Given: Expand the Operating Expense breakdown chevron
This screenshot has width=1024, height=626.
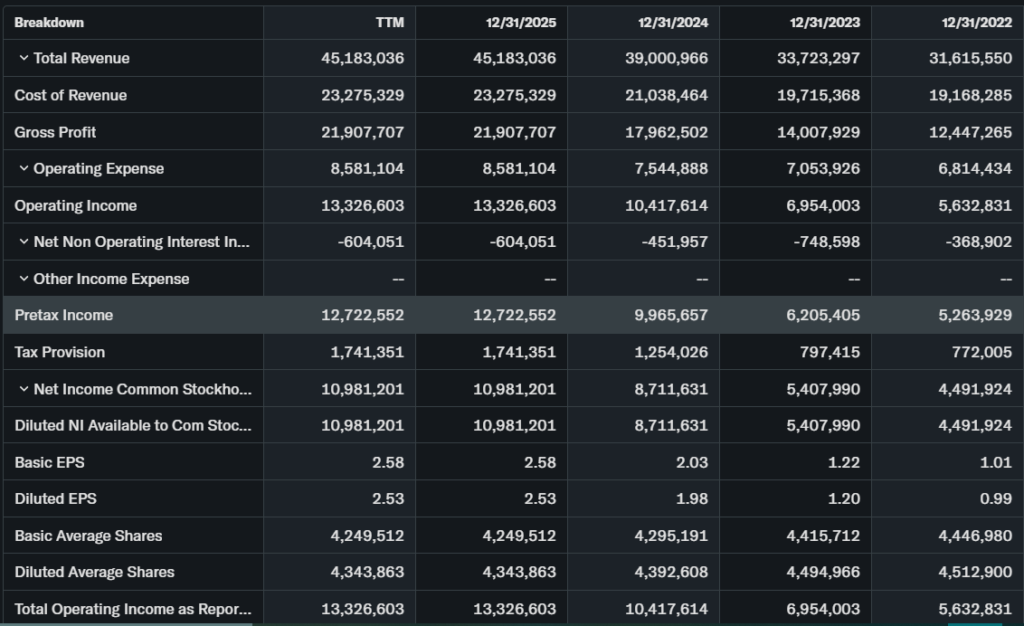Looking at the screenshot, I should [x=24, y=168].
